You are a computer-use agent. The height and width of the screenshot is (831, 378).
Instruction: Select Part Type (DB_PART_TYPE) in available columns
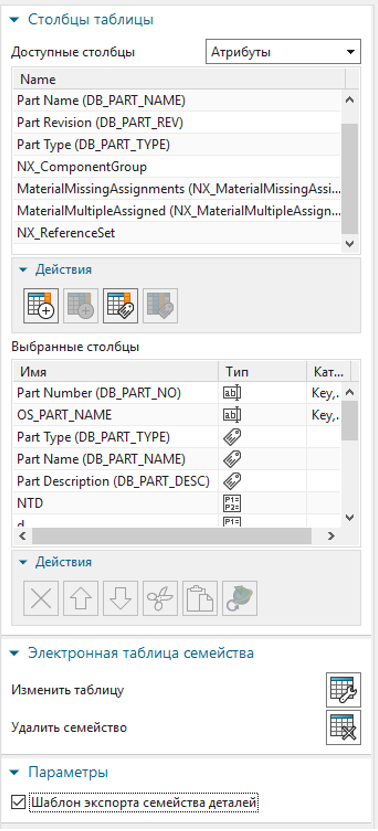[177, 144]
